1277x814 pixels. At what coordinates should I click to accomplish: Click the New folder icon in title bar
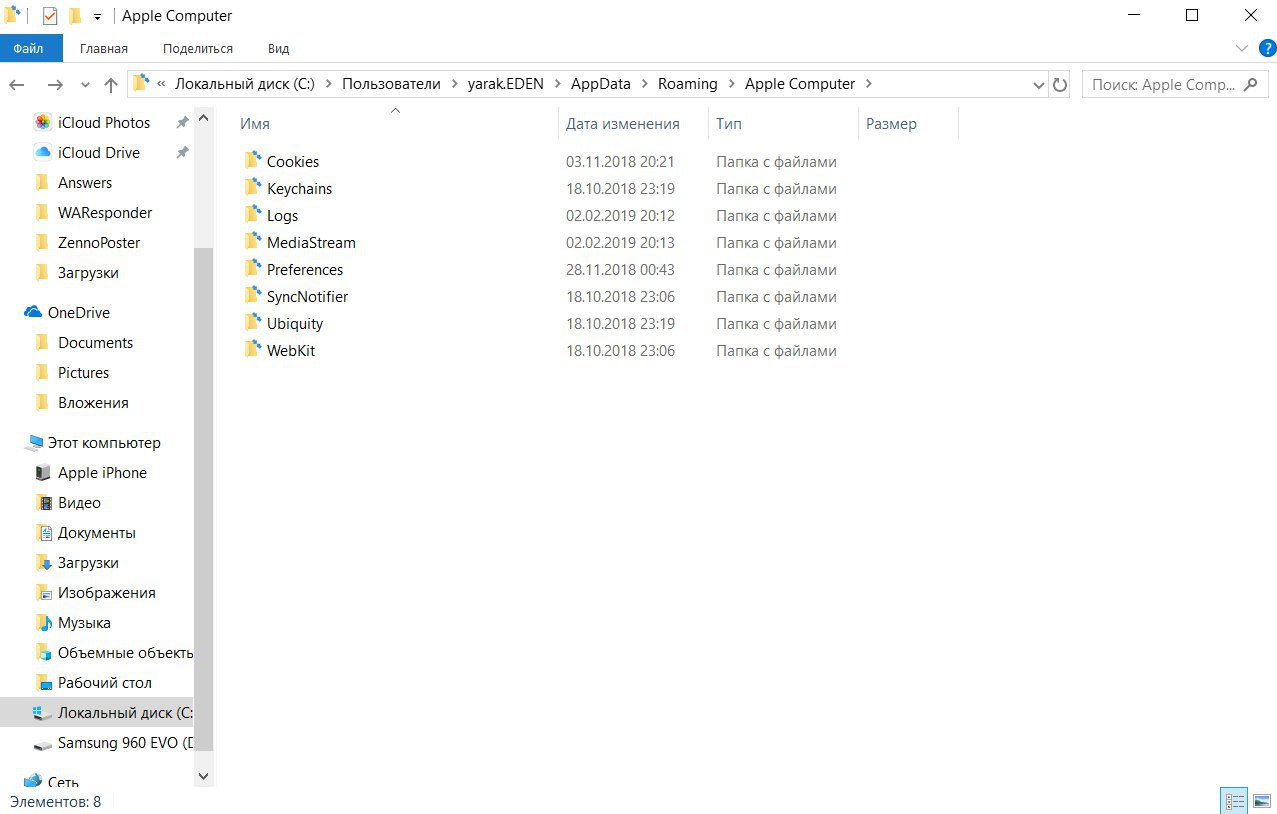pyautogui.click(x=74, y=16)
